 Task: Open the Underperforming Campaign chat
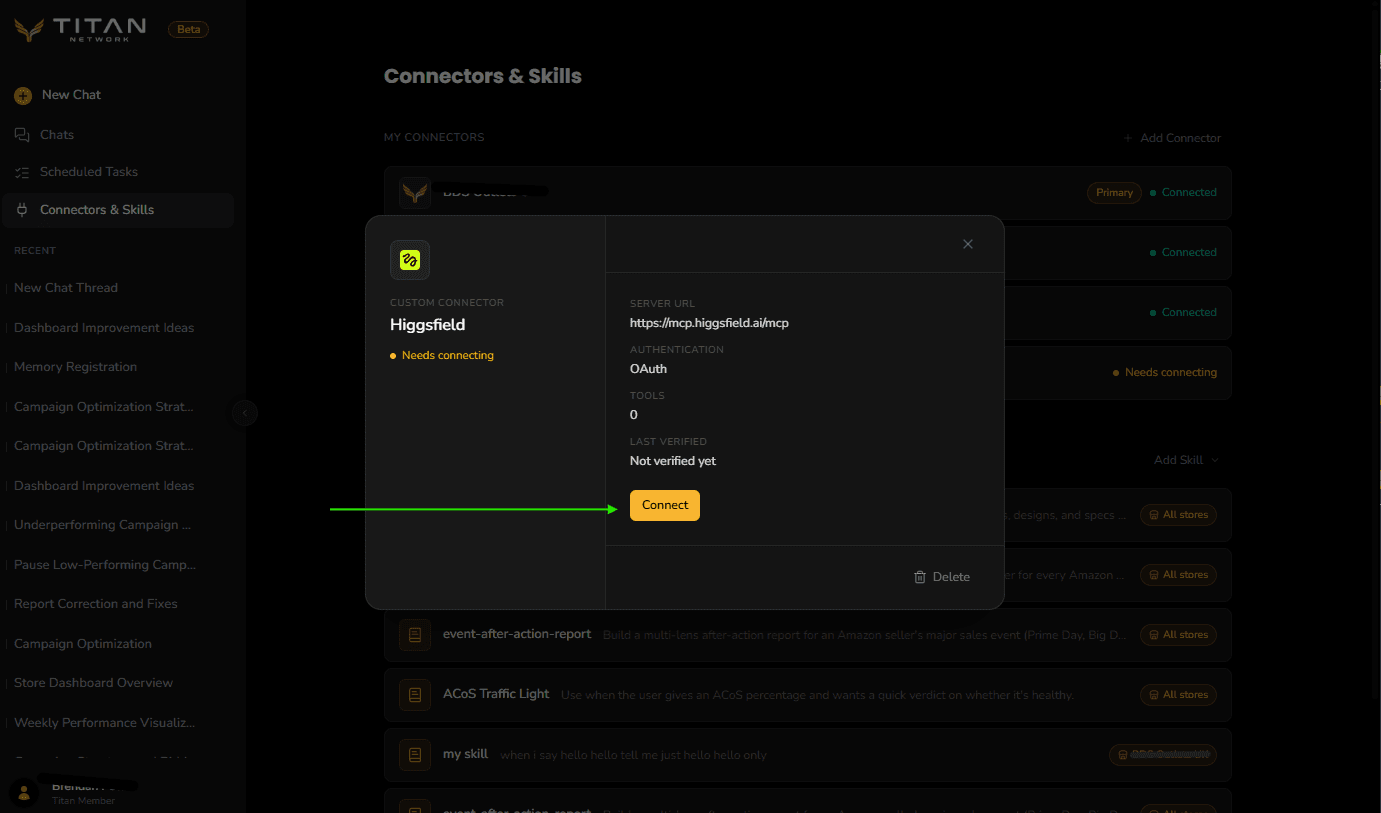103,525
